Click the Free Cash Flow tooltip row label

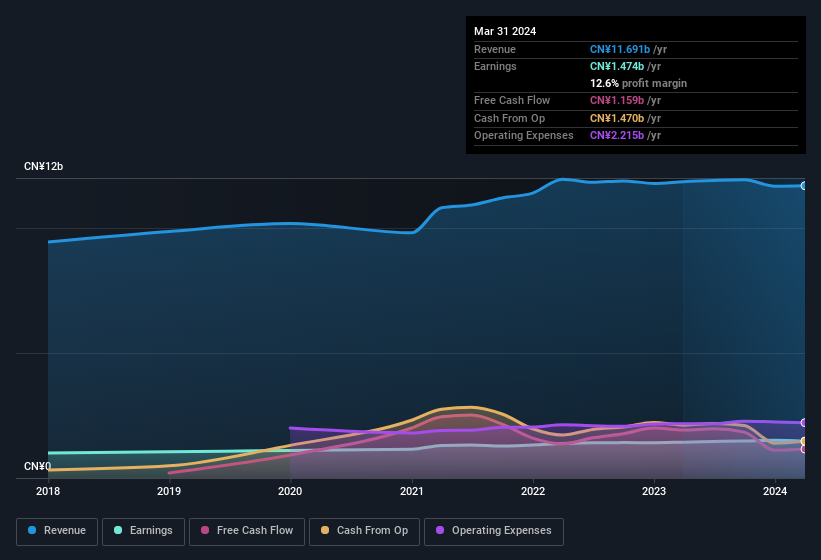pyautogui.click(x=512, y=100)
